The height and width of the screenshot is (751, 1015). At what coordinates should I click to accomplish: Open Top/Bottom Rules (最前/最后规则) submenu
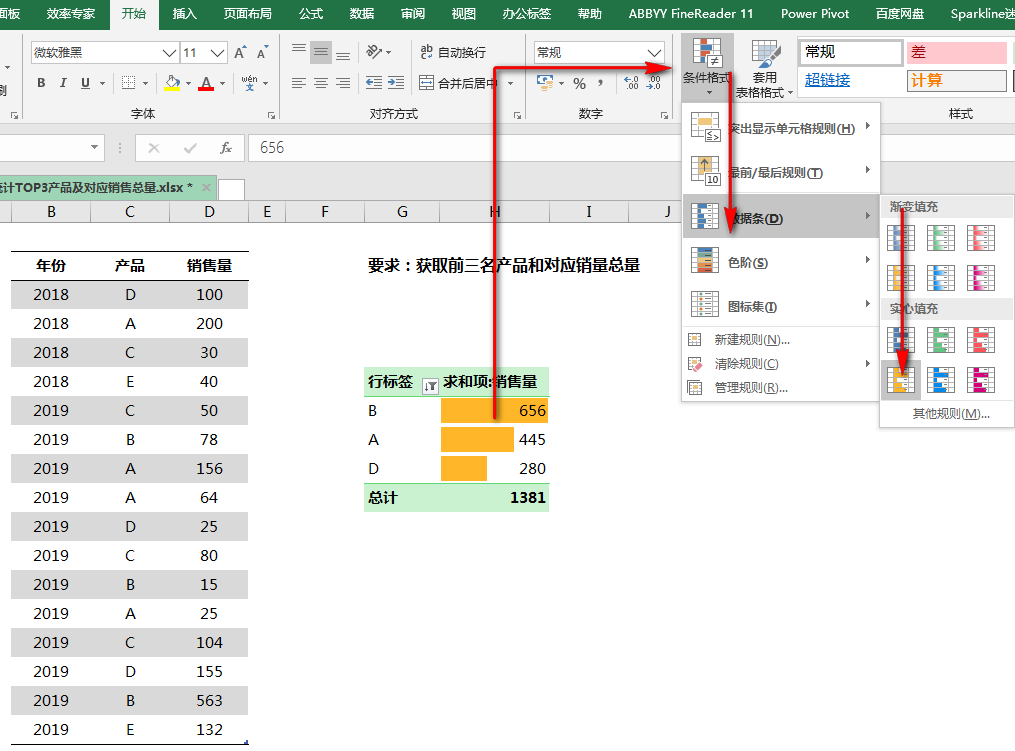[x=781, y=172]
